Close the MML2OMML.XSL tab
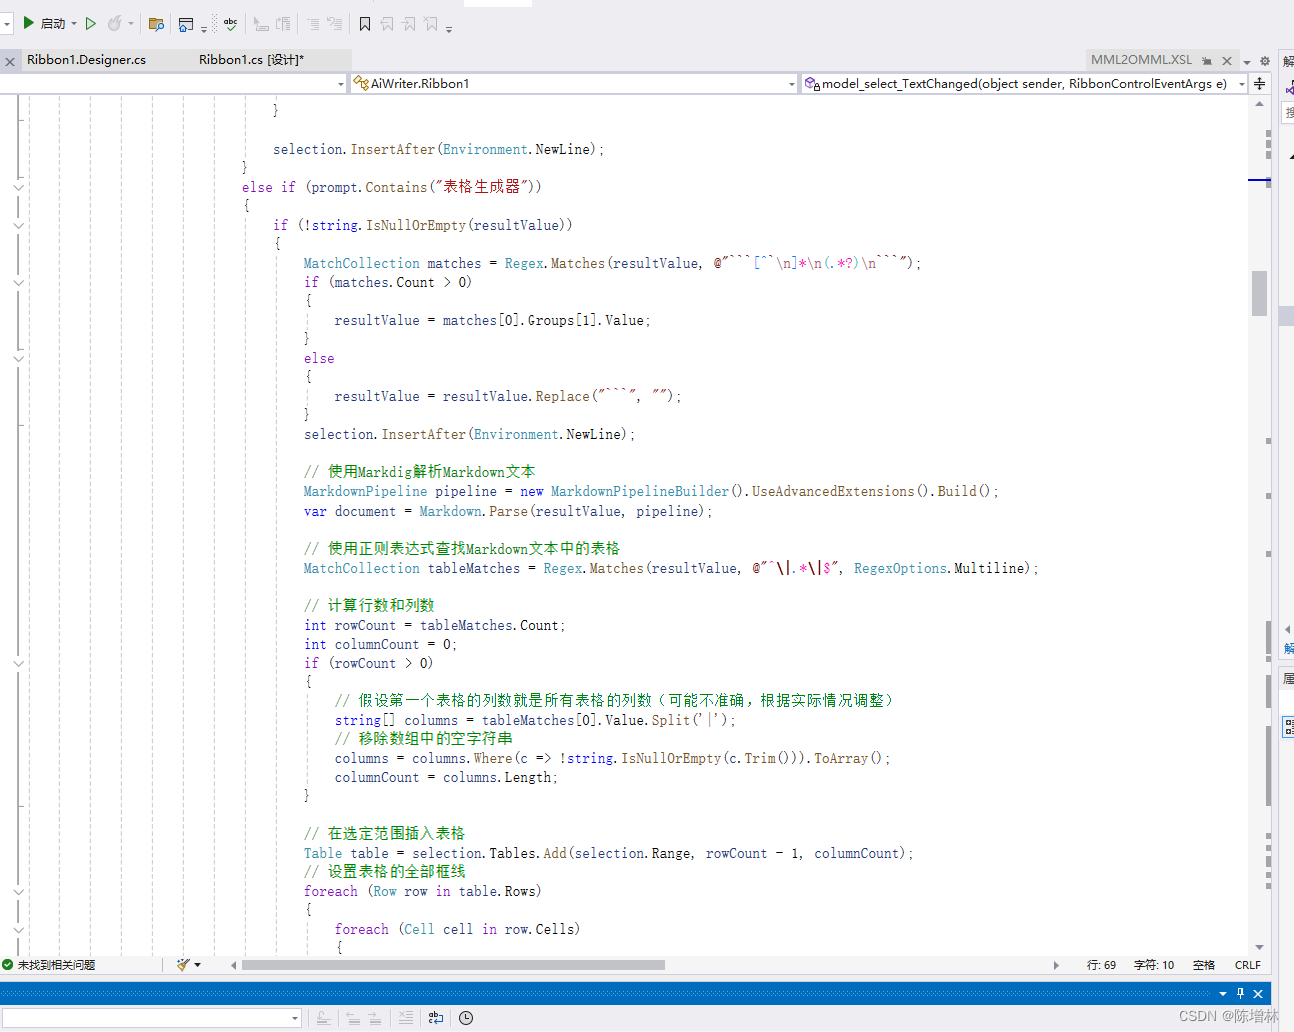 pyautogui.click(x=1227, y=61)
